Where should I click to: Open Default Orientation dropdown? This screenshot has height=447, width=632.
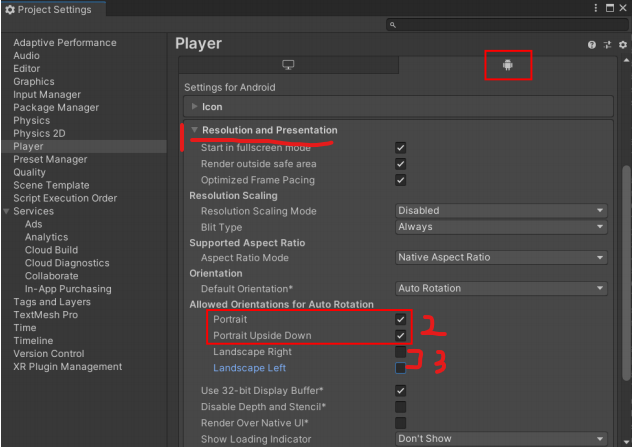501,288
